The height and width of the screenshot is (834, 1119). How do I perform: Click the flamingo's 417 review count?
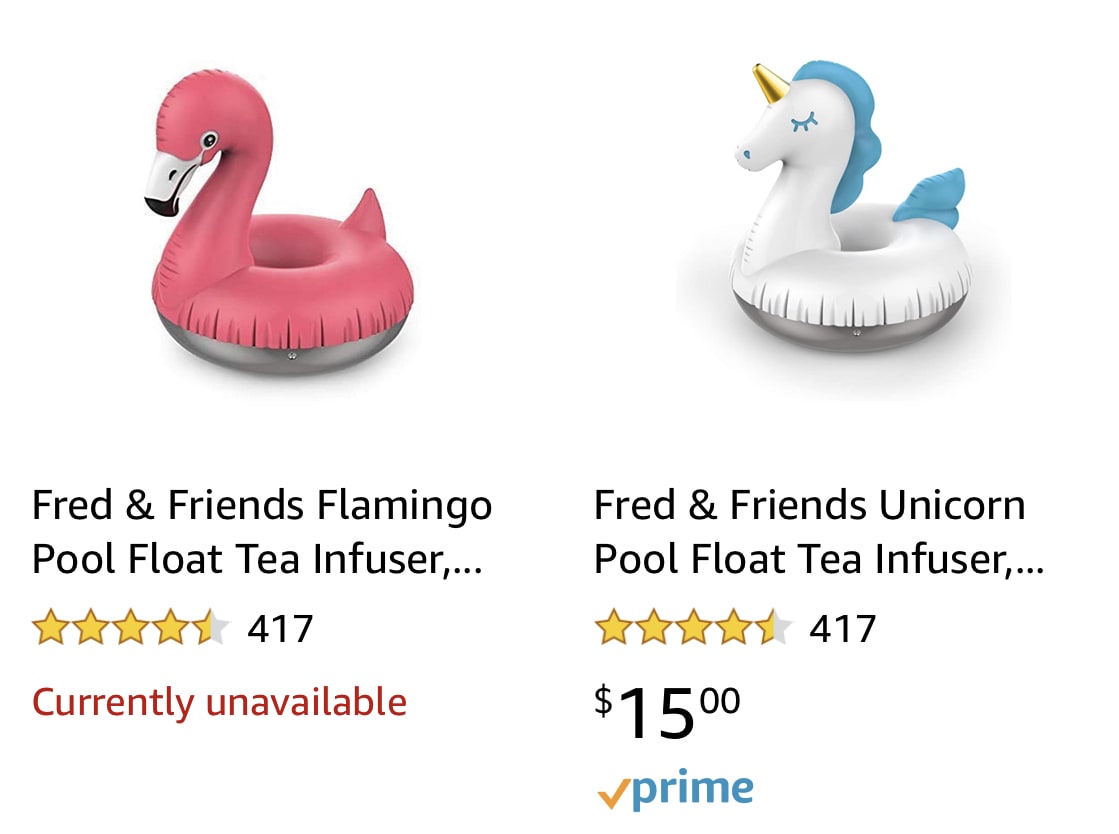pyautogui.click(x=282, y=628)
